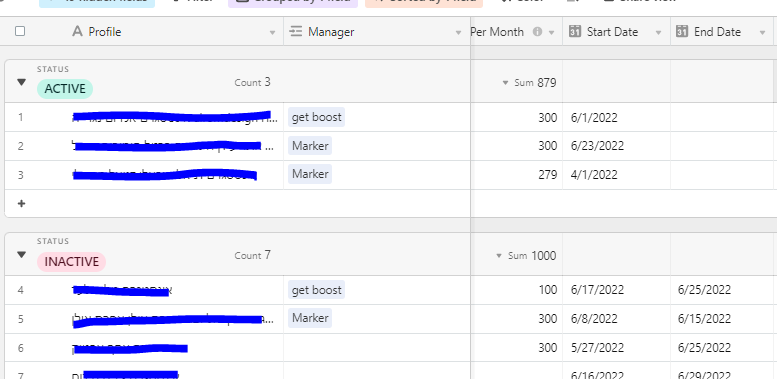Click the 5/27/2022 start date cell

(x=616, y=347)
